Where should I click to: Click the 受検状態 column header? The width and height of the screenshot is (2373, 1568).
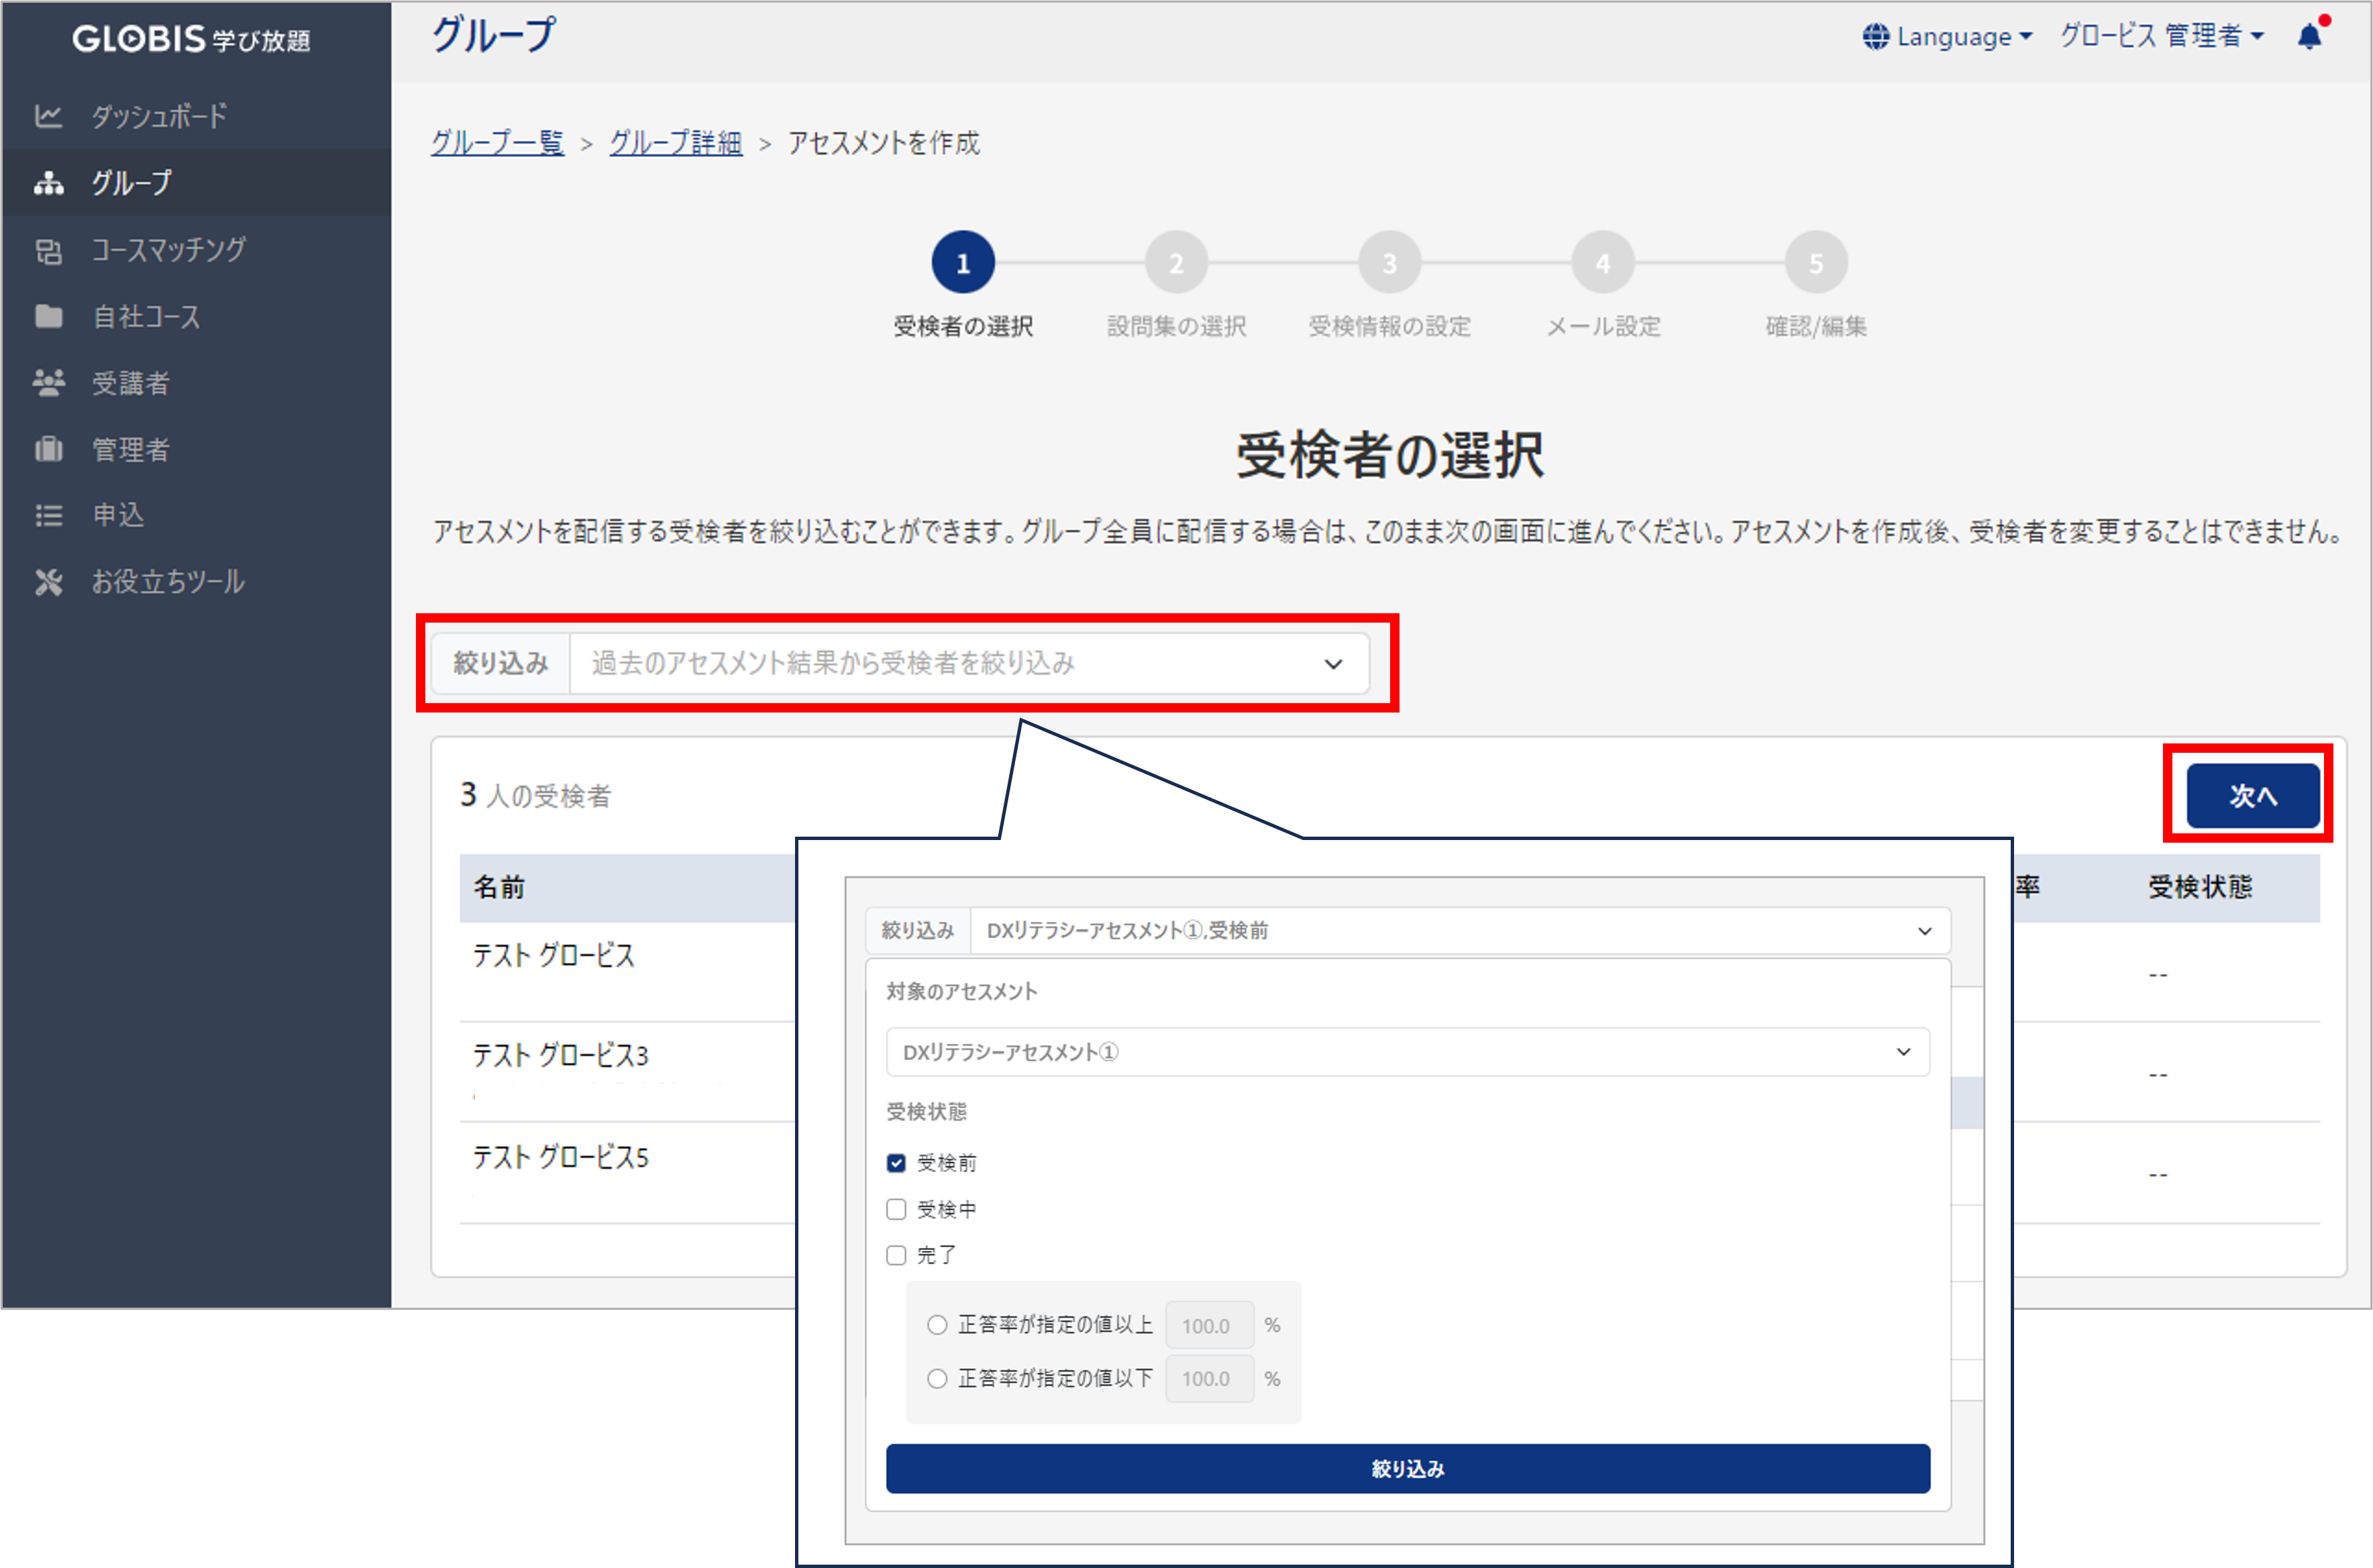2200,887
